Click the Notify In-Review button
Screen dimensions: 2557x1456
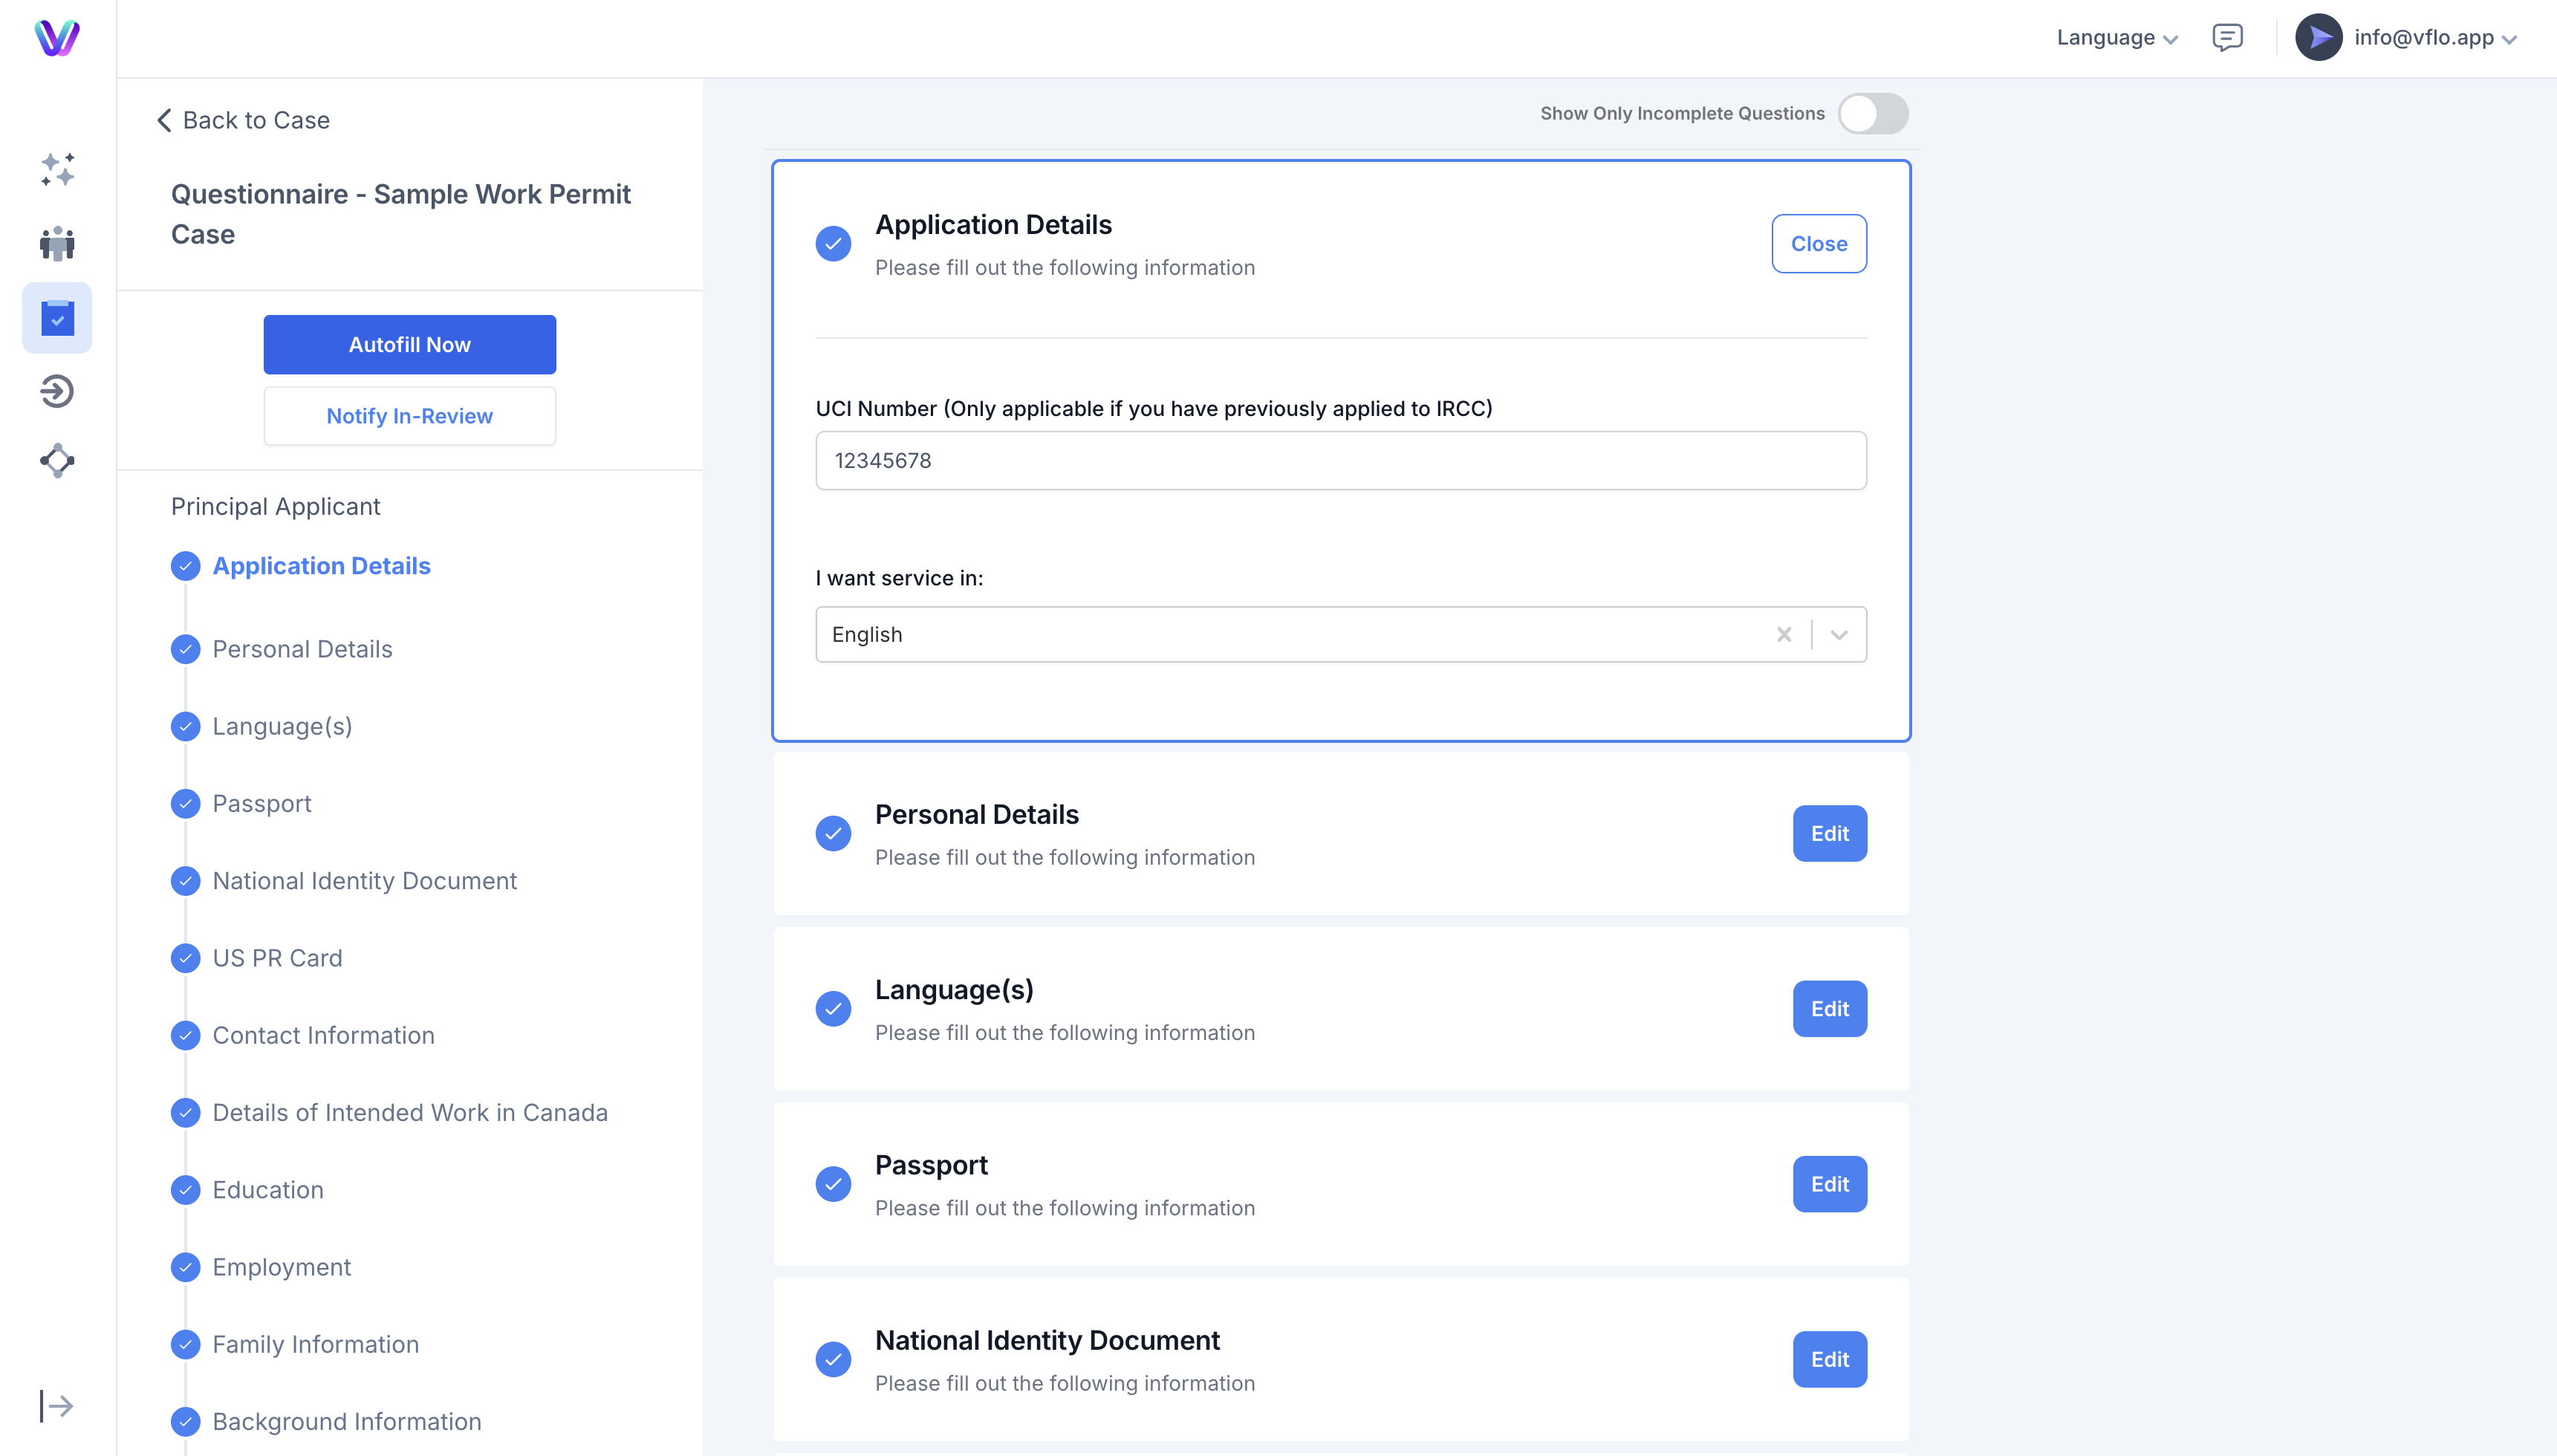pos(410,416)
